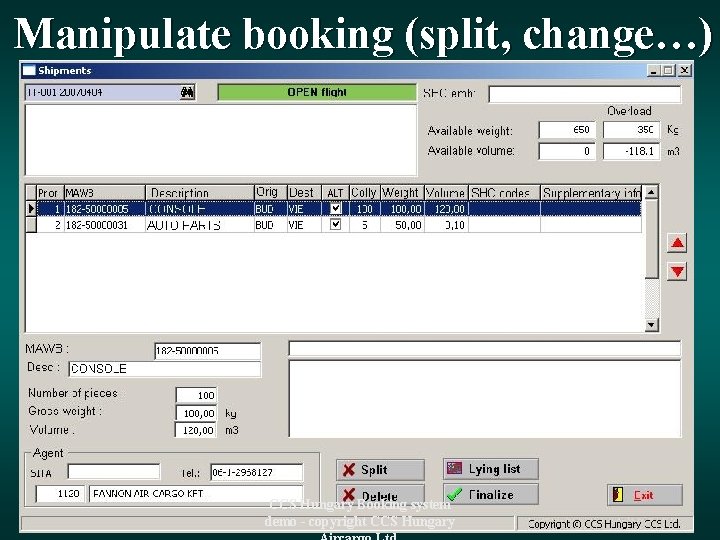Click the Overload weight field showing 350
Image resolution: width=720 pixels, height=540 pixels.
tap(631, 130)
